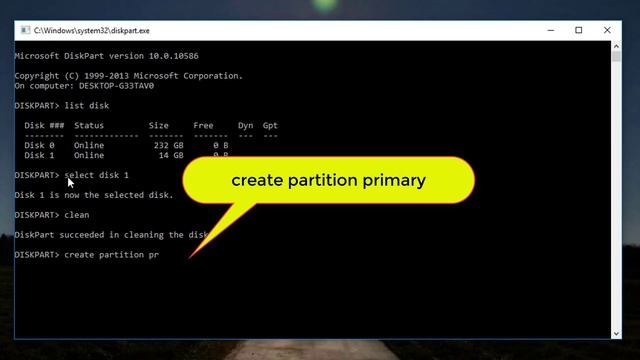Click Disk 1 is now the selected disk
This screenshot has width=640, height=360.
(94, 195)
